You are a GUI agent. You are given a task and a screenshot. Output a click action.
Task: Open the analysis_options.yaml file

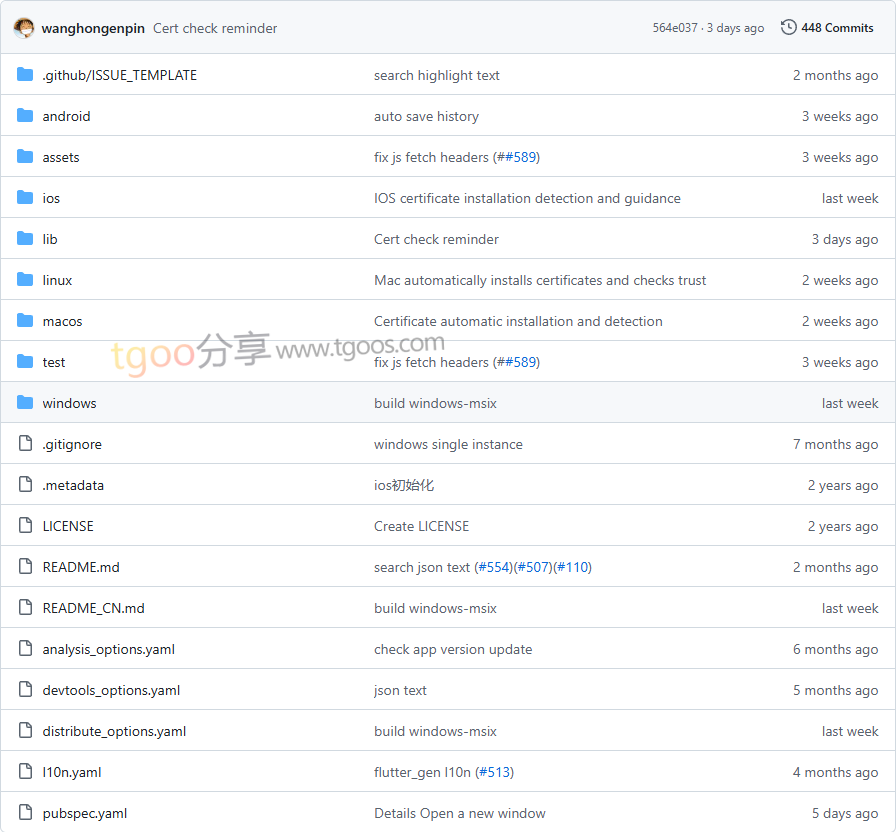point(108,649)
